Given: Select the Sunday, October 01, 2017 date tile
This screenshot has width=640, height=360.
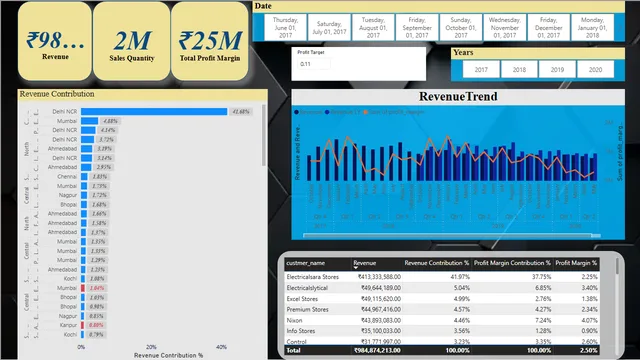Looking at the screenshot, I should pos(461,27).
